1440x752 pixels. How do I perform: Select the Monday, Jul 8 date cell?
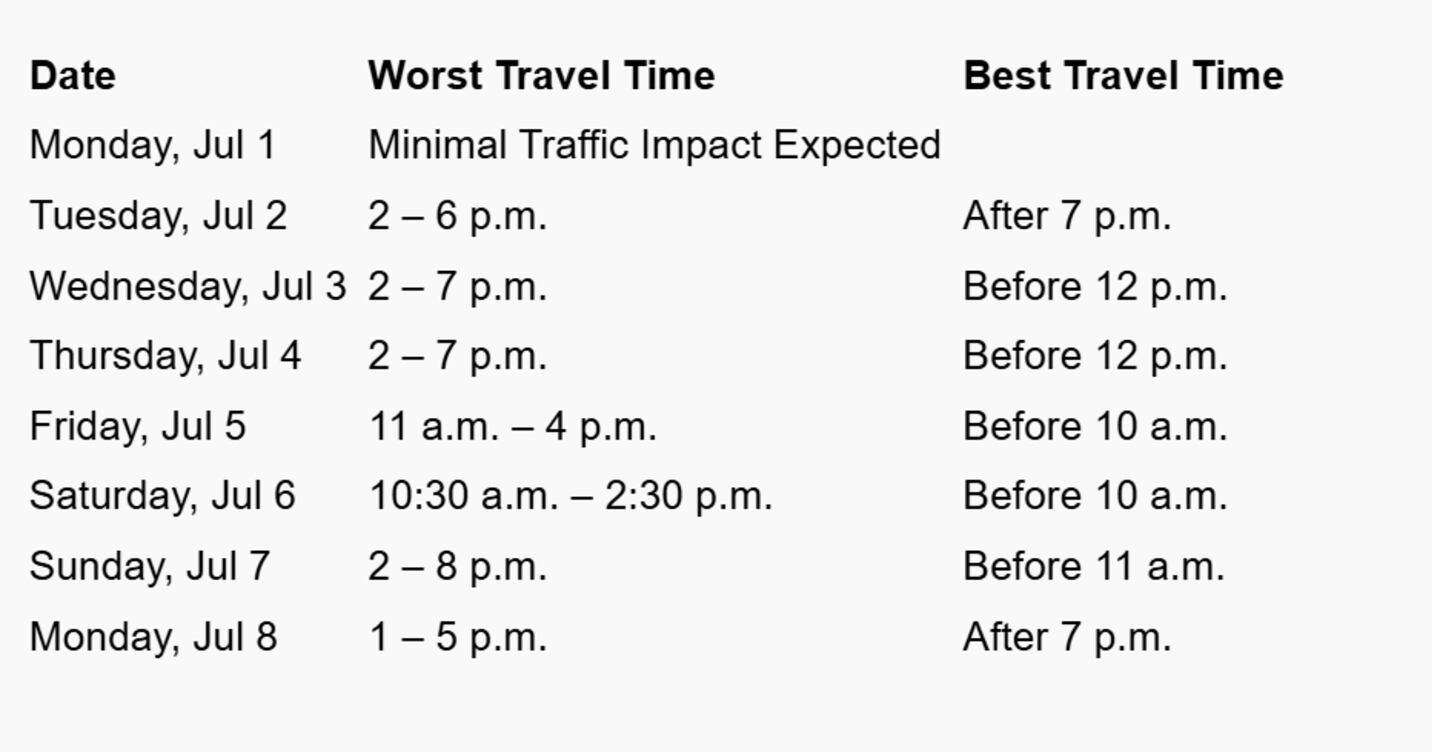tap(153, 637)
